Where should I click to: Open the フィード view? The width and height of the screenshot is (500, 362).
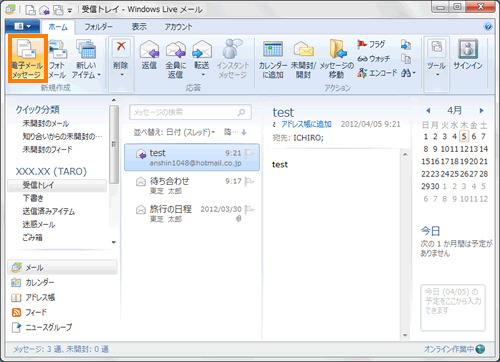pos(29,312)
